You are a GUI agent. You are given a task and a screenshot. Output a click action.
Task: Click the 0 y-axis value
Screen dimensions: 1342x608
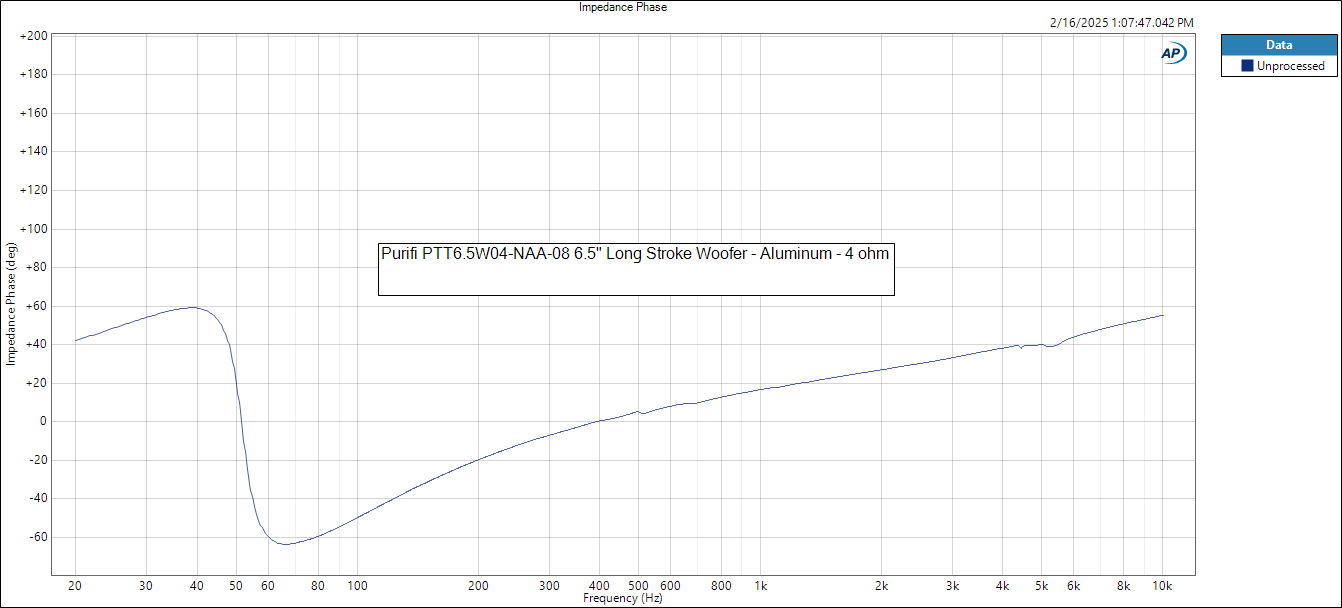(43, 421)
